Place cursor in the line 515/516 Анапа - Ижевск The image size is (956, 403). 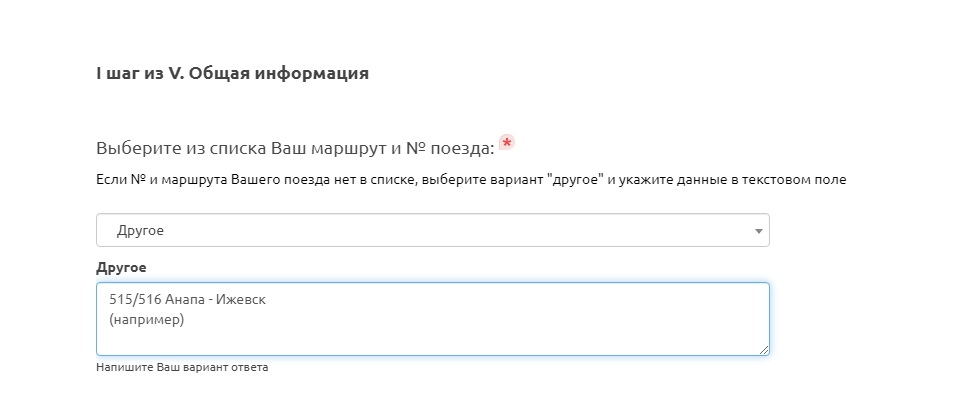pos(188,300)
